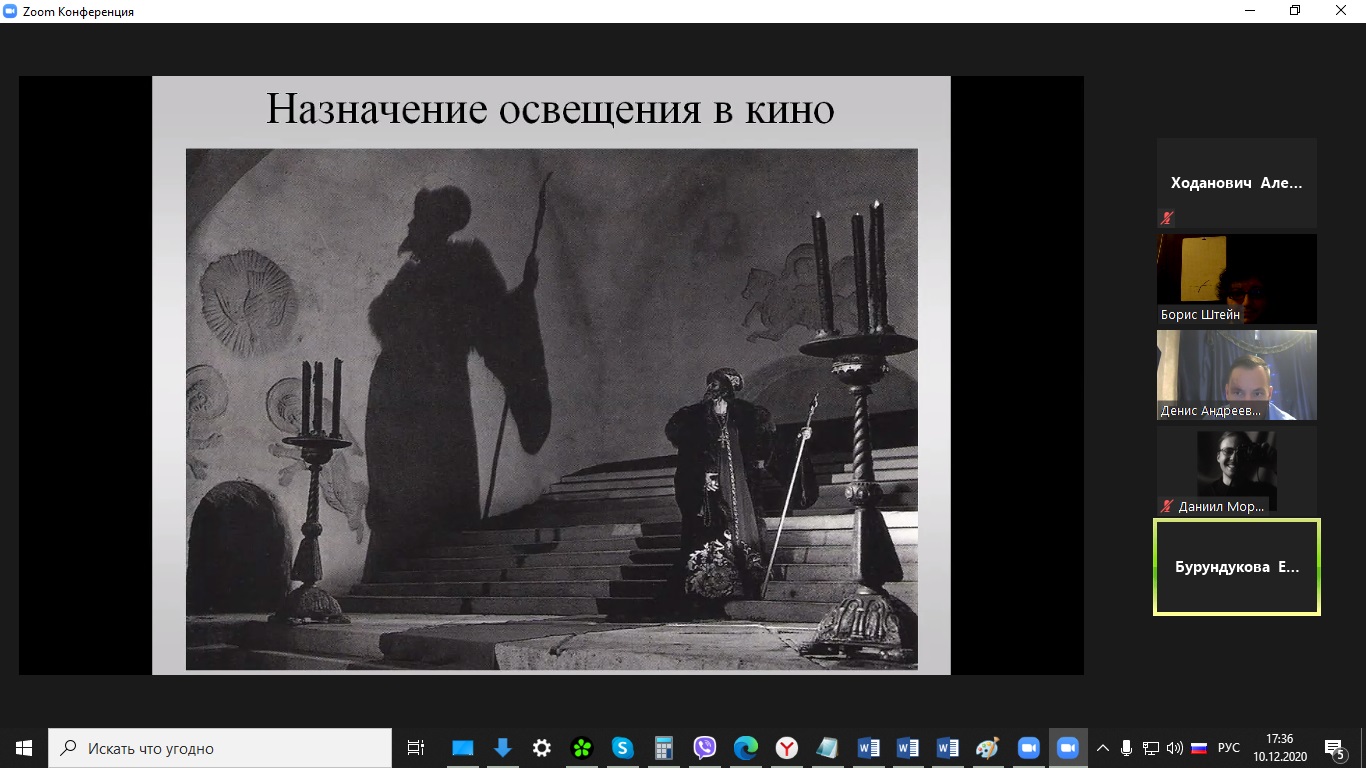Launch Microsoft Edge from taskbar
Screen dimensions: 1366x768
tap(746, 748)
